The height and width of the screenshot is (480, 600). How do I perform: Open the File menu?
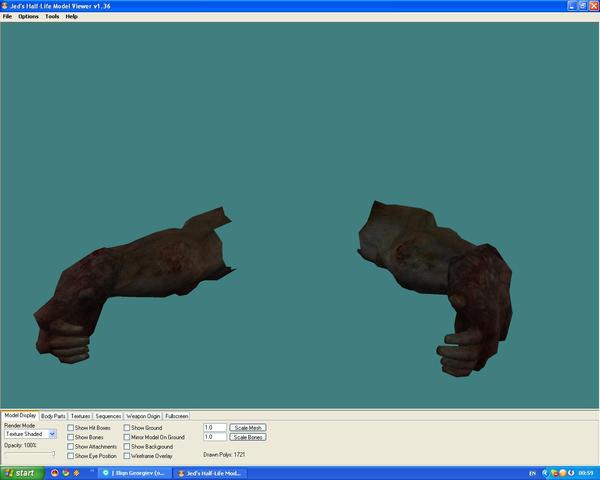(7, 16)
